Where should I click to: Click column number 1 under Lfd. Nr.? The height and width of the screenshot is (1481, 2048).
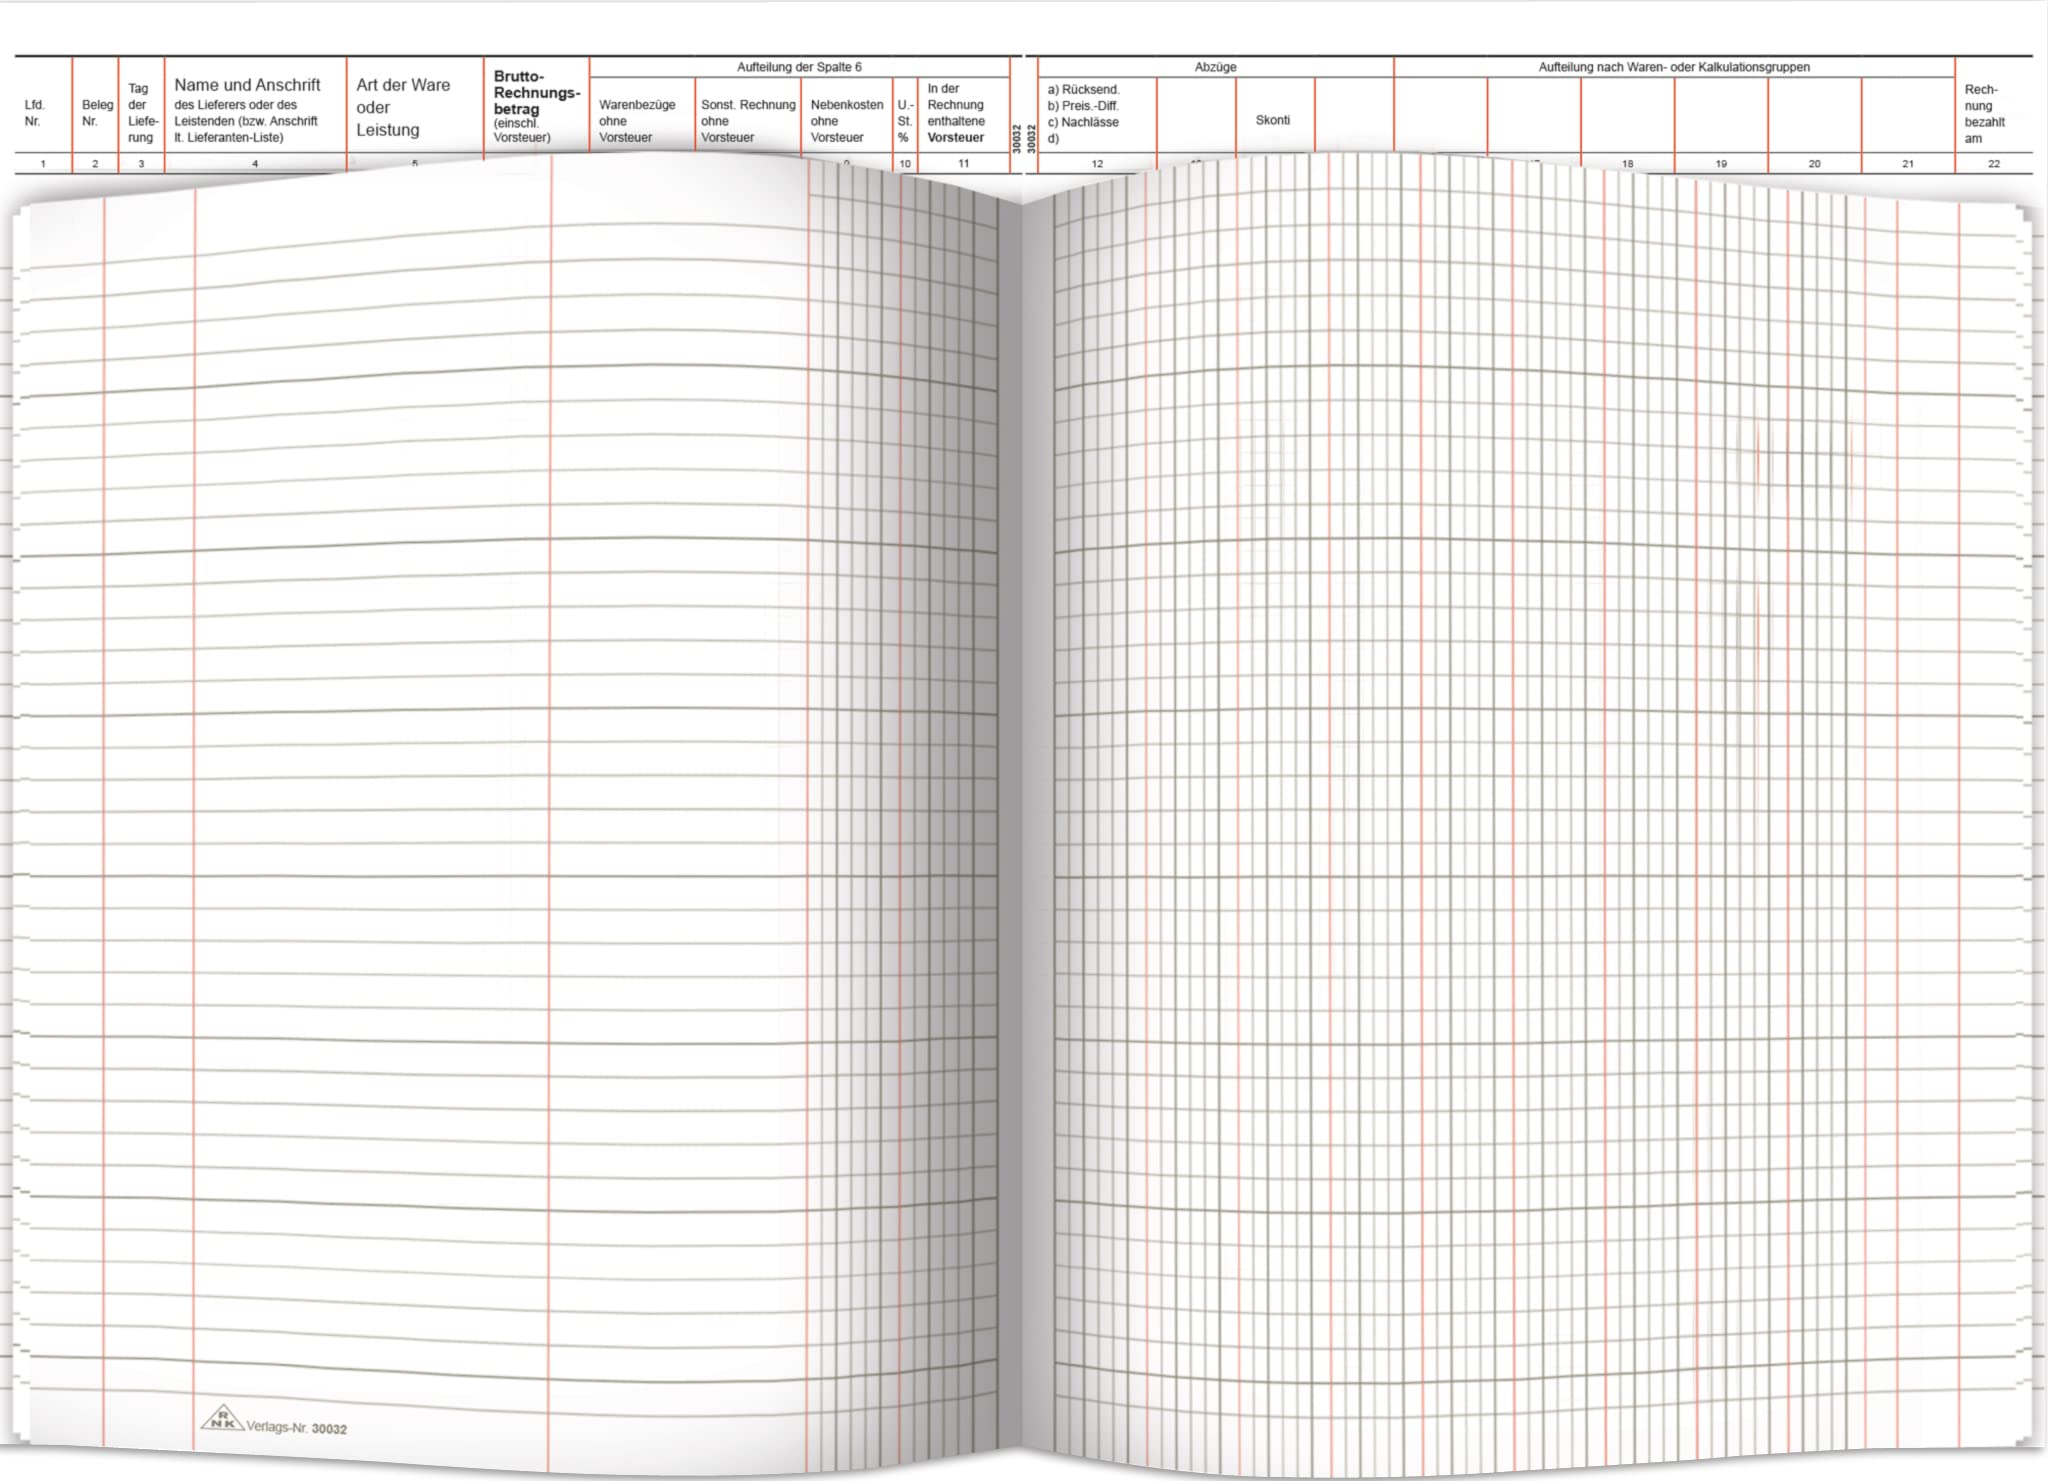click(43, 163)
